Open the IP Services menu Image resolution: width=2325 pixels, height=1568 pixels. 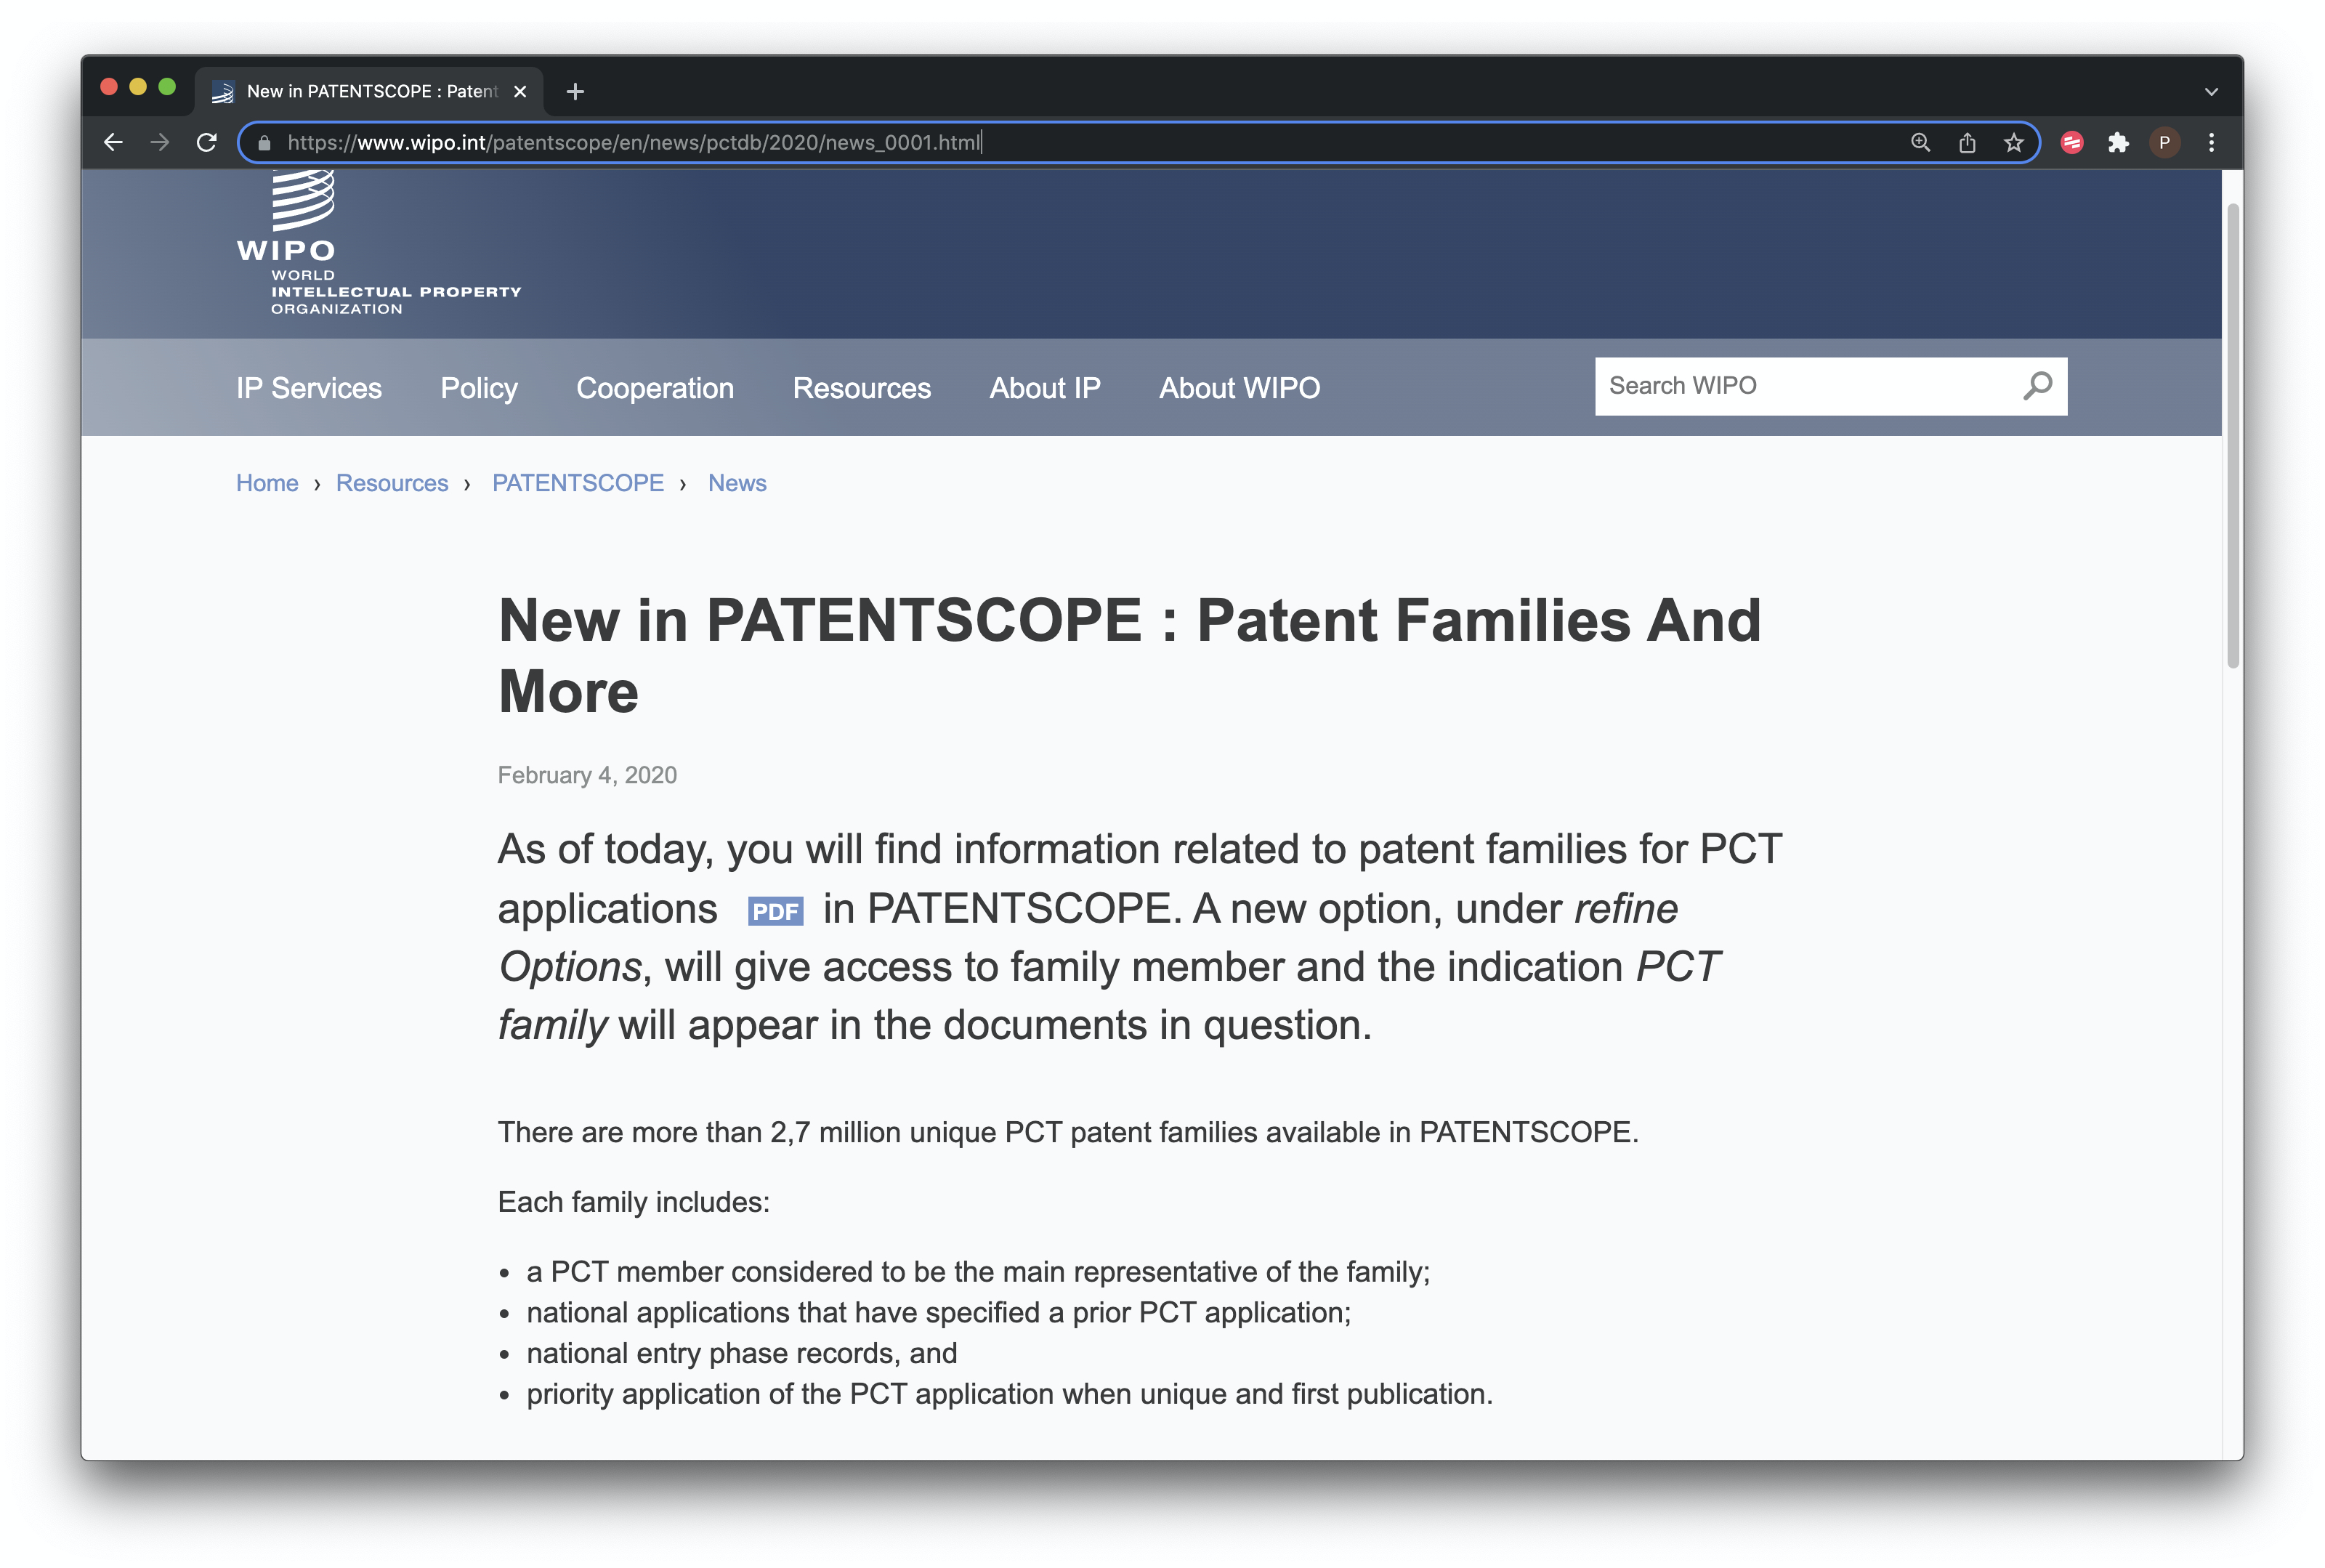point(308,387)
